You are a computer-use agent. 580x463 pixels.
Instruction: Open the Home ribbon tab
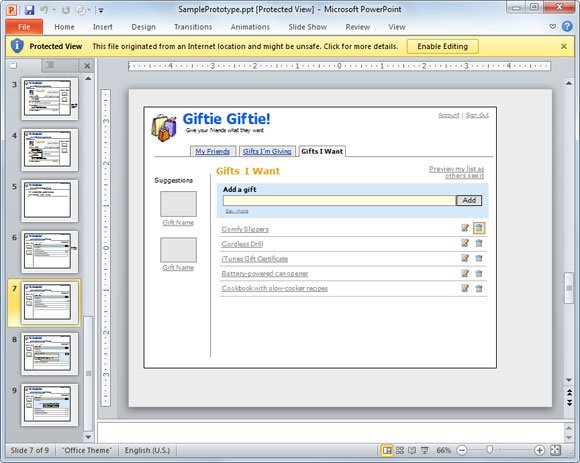point(64,27)
